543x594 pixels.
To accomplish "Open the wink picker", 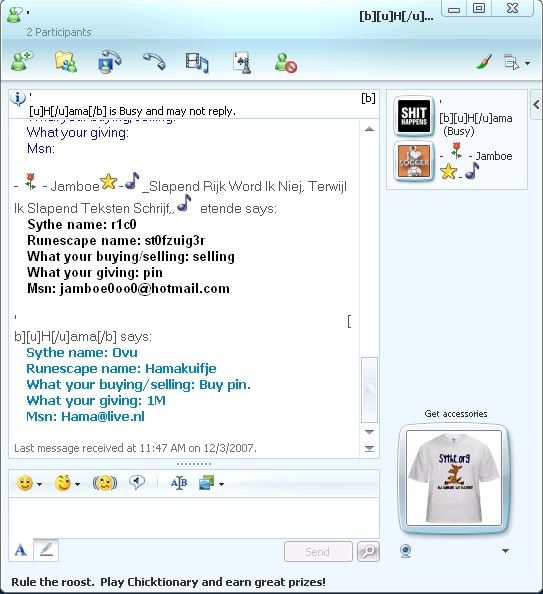I will pyautogui.click(x=63, y=483).
